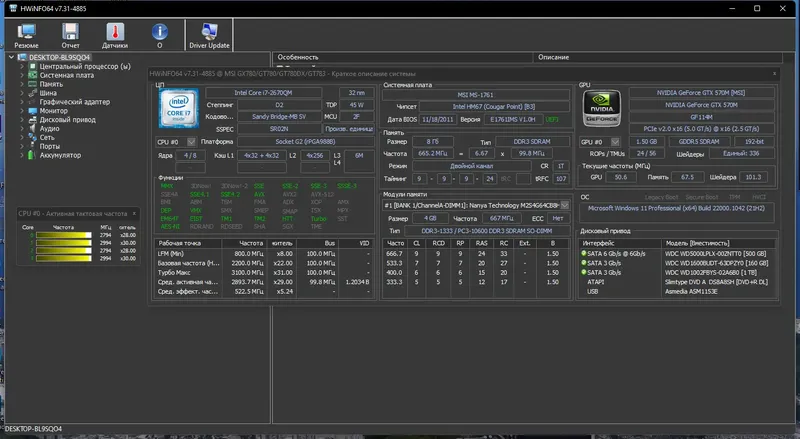The height and width of the screenshot is (439, 800).
Task: Click the Двойной канал memory mode field
Action: coord(471,166)
